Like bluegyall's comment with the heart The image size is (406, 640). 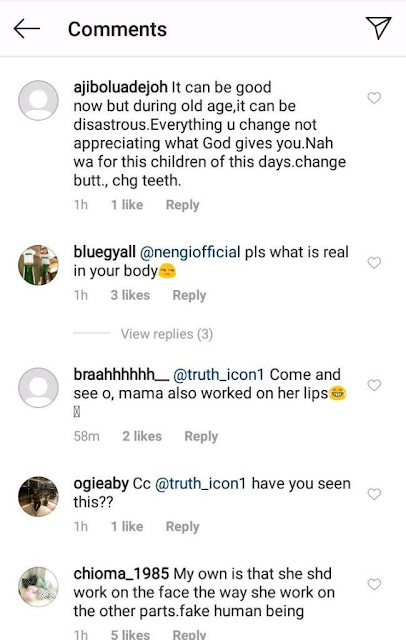pyautogui.click(x=374, y=262)
